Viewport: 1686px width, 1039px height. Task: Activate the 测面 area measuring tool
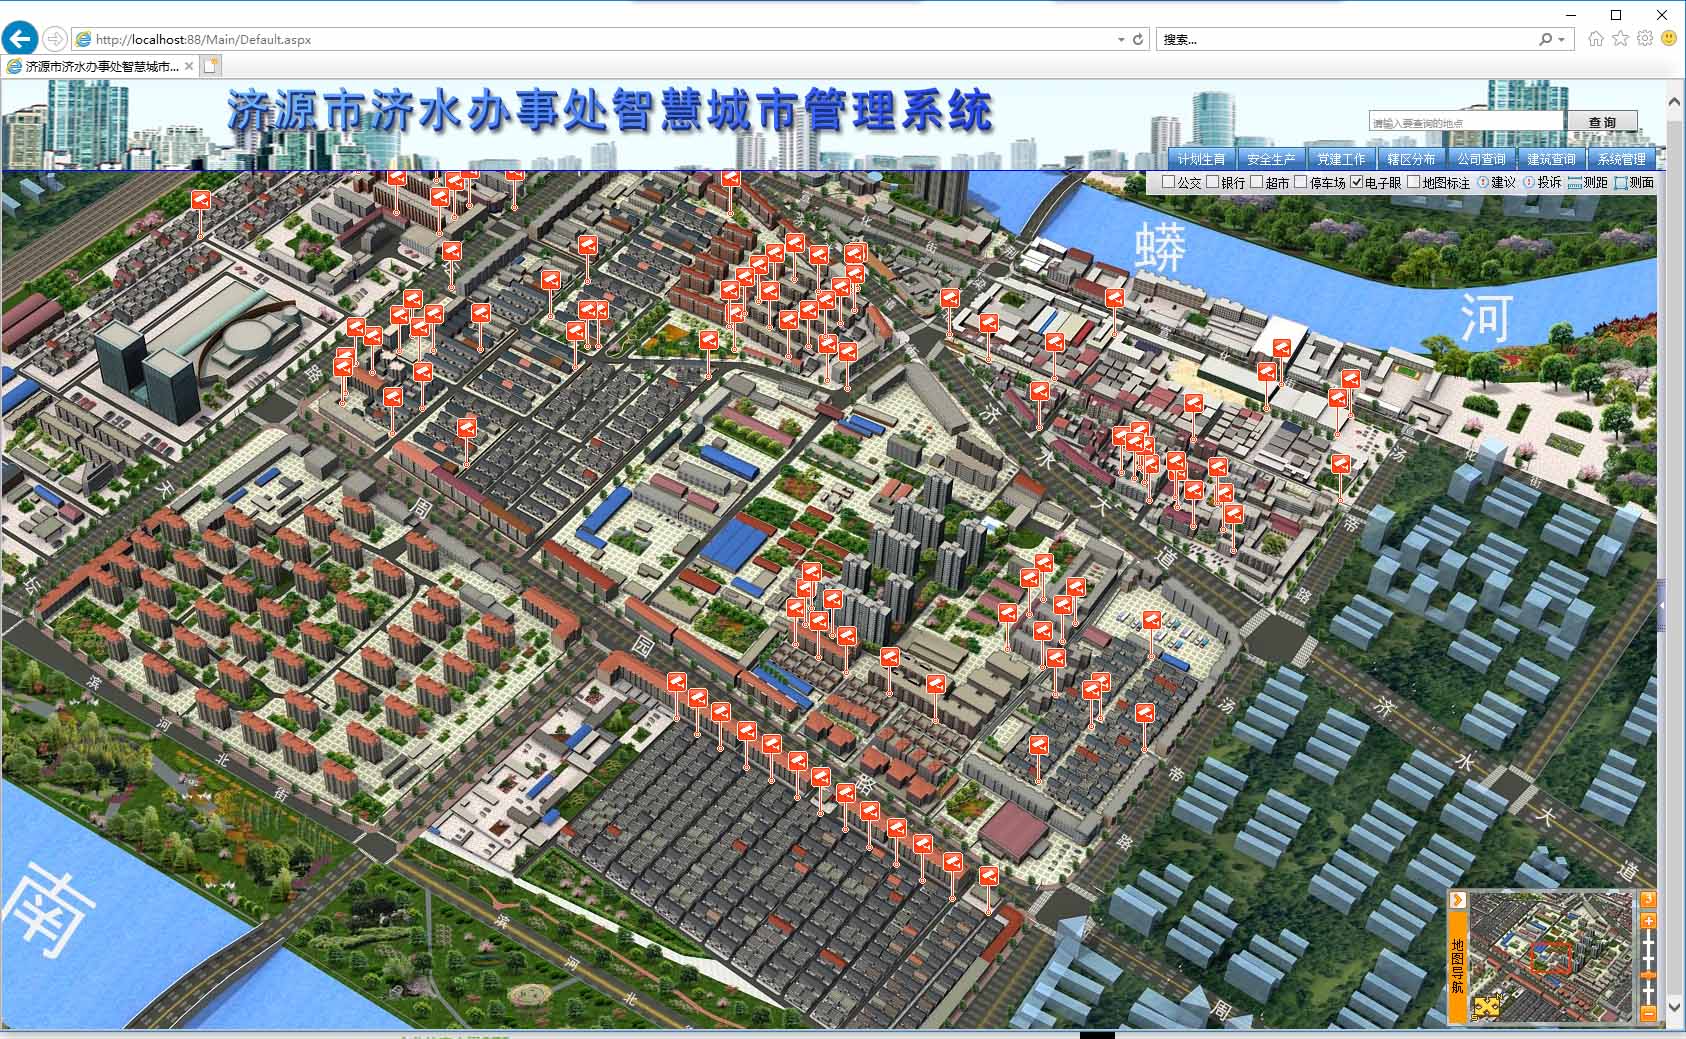tap(1621, 182)
